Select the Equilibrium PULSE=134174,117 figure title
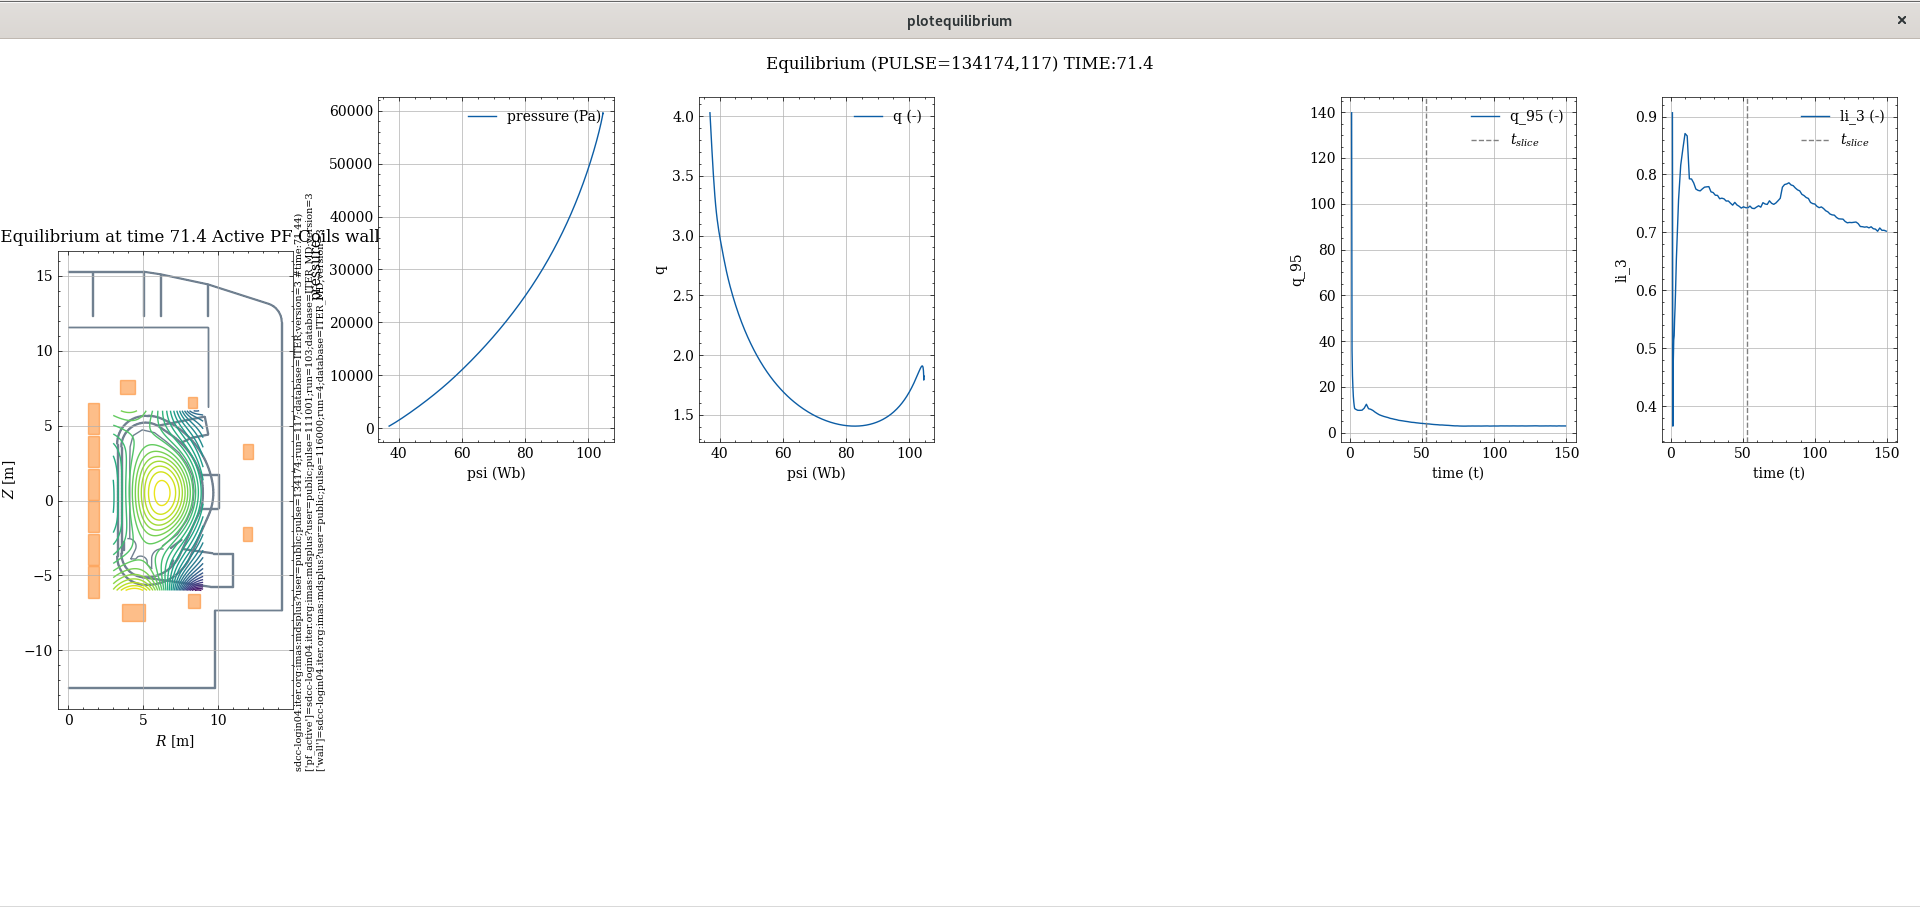The height and width of the screenshot is (907, 1920). click(959, 63)
